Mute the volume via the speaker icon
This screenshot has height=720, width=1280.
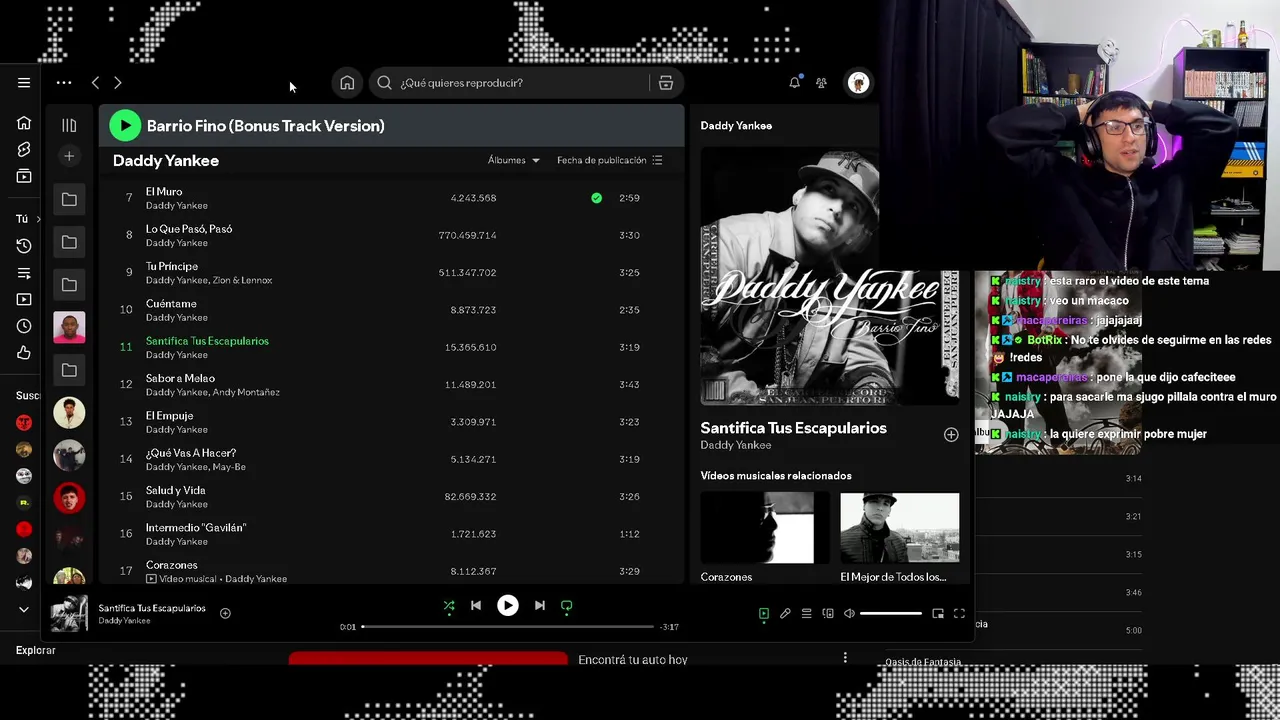click(849, 613)
